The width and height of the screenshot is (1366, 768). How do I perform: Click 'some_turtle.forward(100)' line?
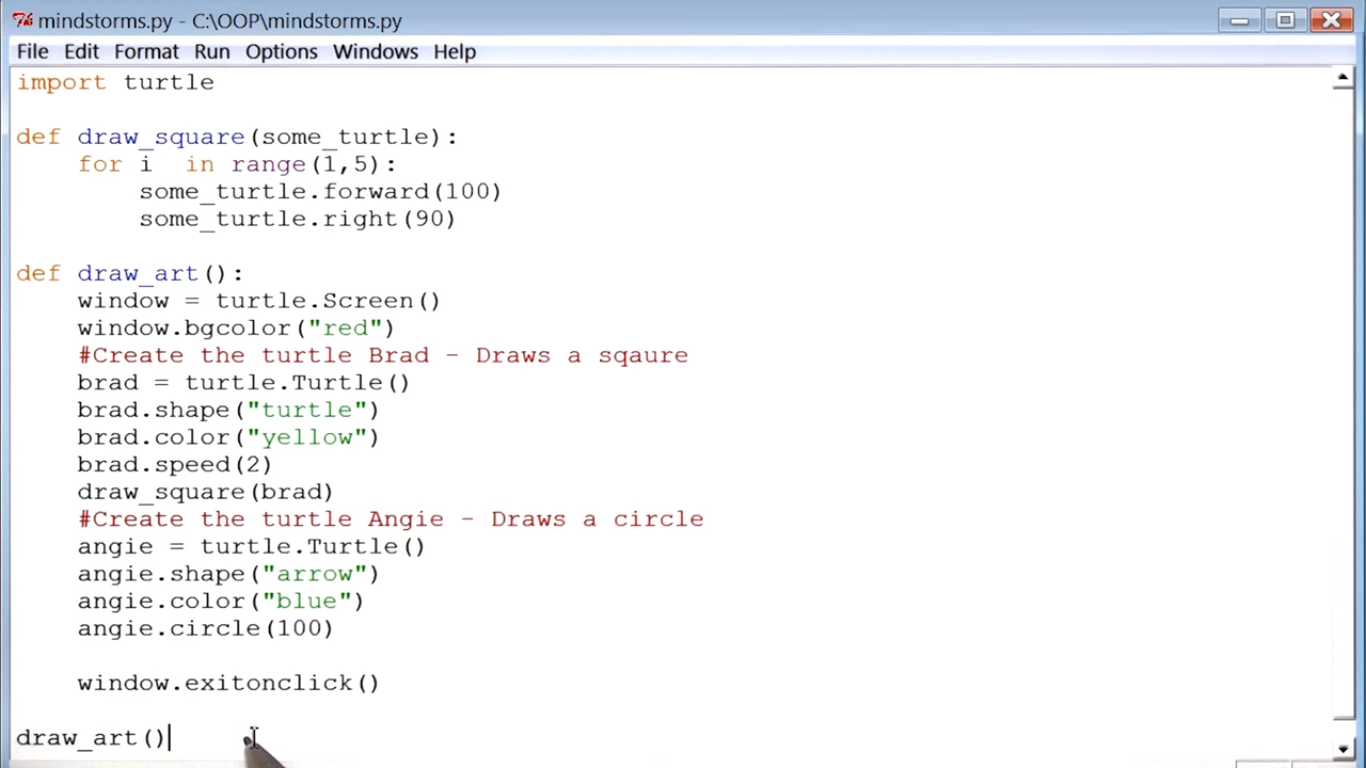(x=320, y=191)
